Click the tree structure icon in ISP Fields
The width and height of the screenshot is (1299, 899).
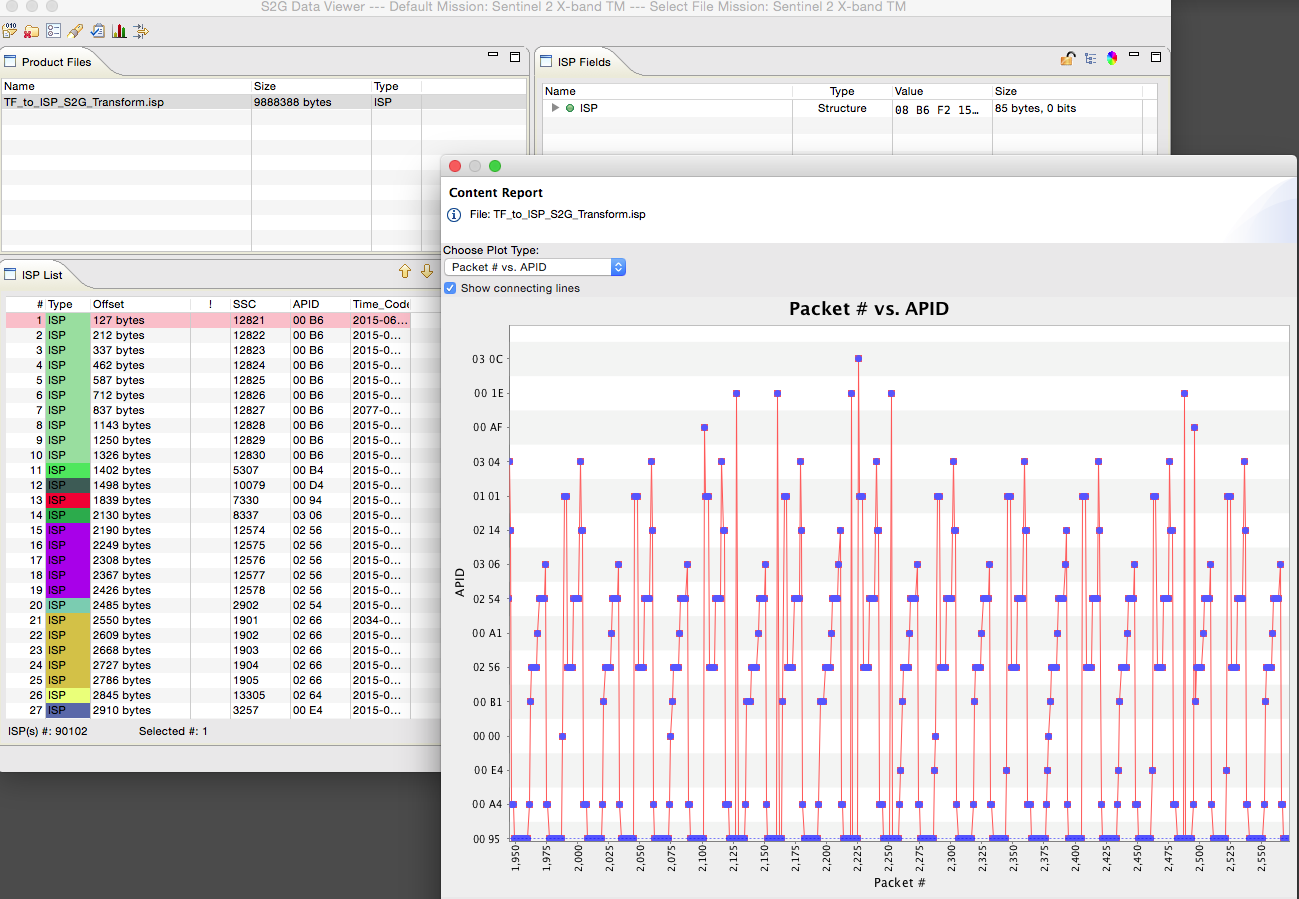pos(1090,59)
